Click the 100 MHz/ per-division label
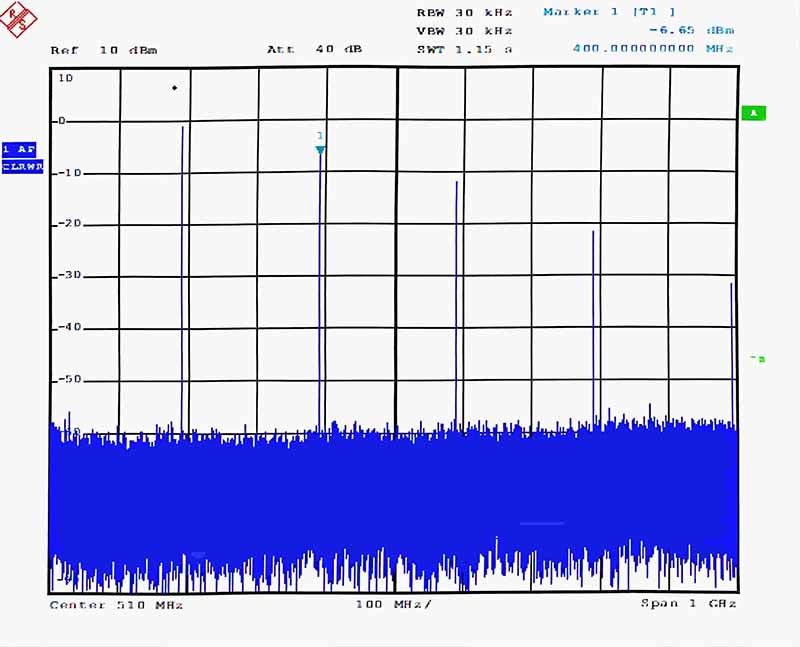Screen dimensions: 800x647 (394, 605)
